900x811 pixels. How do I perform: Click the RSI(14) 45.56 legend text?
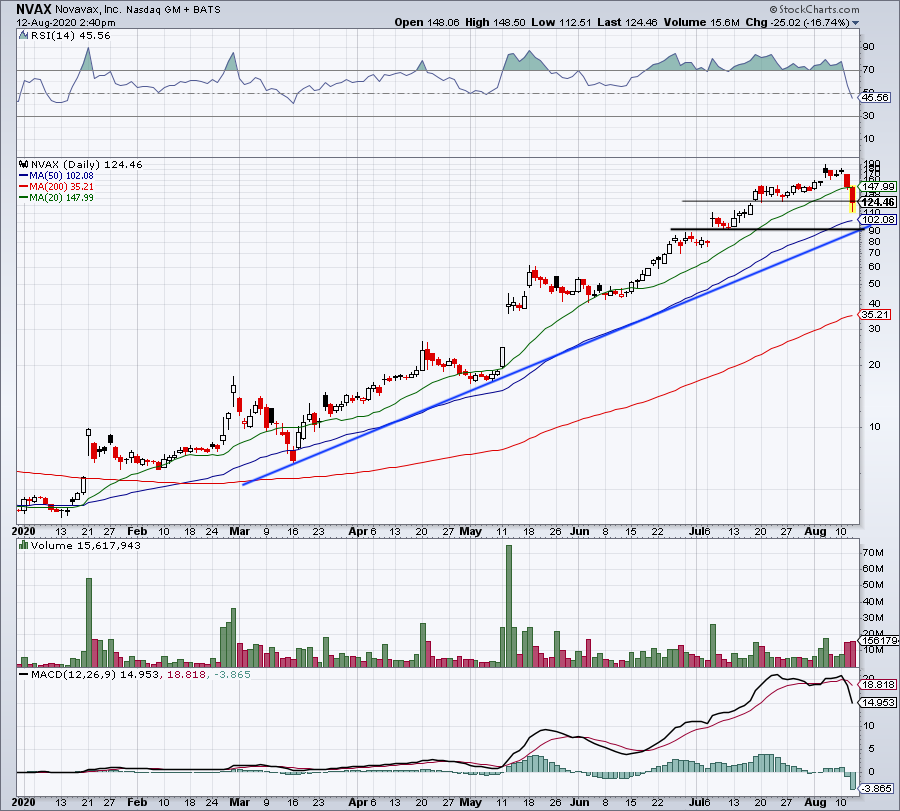click(x=71, y=36)
